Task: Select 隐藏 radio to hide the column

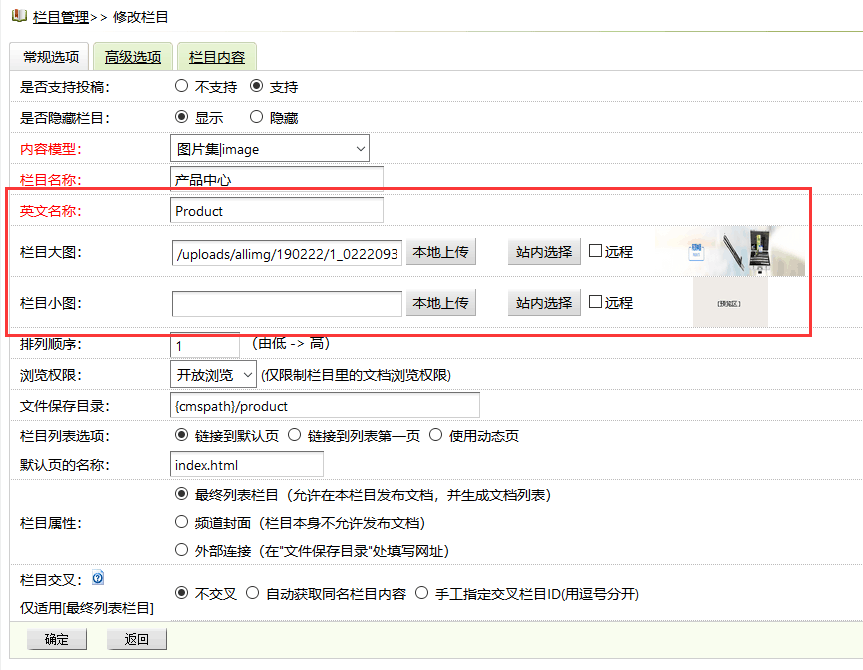Action: coord(256,117)
